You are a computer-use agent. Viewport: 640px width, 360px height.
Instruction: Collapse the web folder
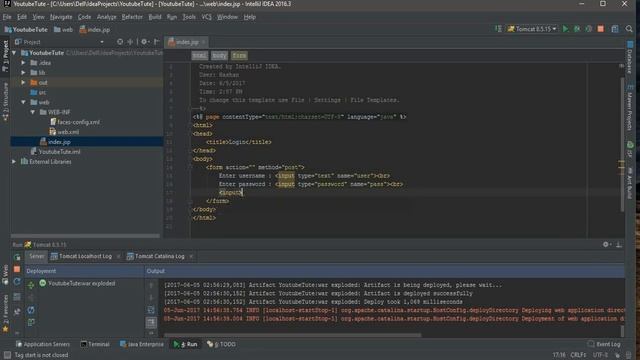pos(23,102)
